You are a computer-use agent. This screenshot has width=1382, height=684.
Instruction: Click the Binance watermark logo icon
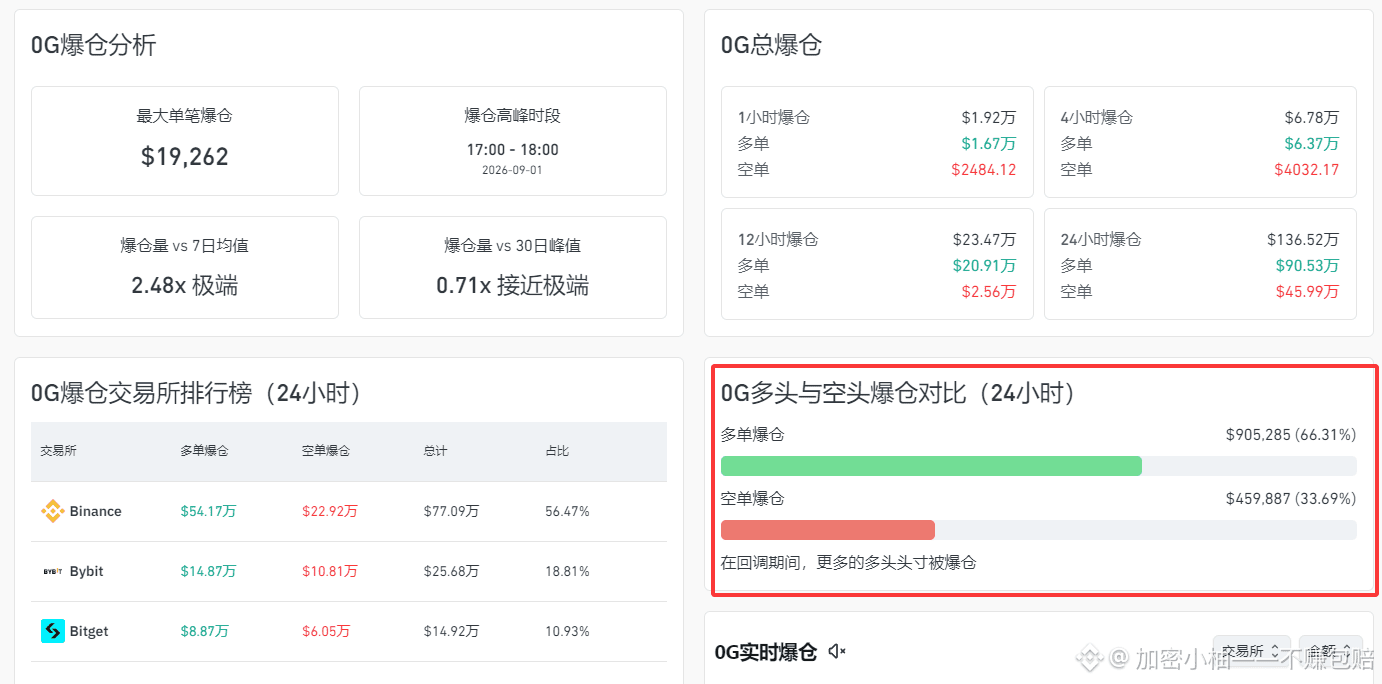click(1088, 658)
